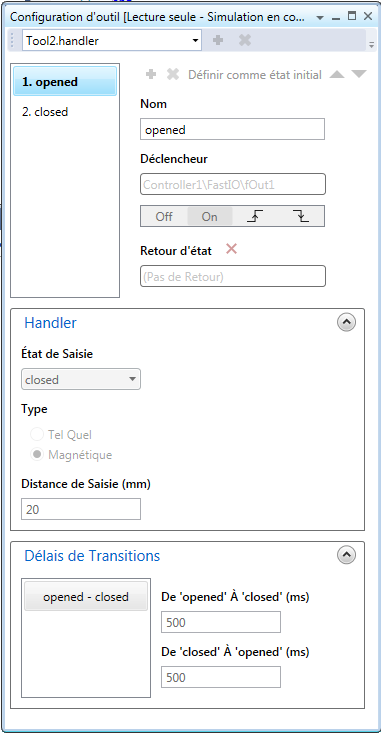This screenshot has width=381, height=734.
Task: Open the État de Saisie closed dropdown
Action: coord(81,380)
